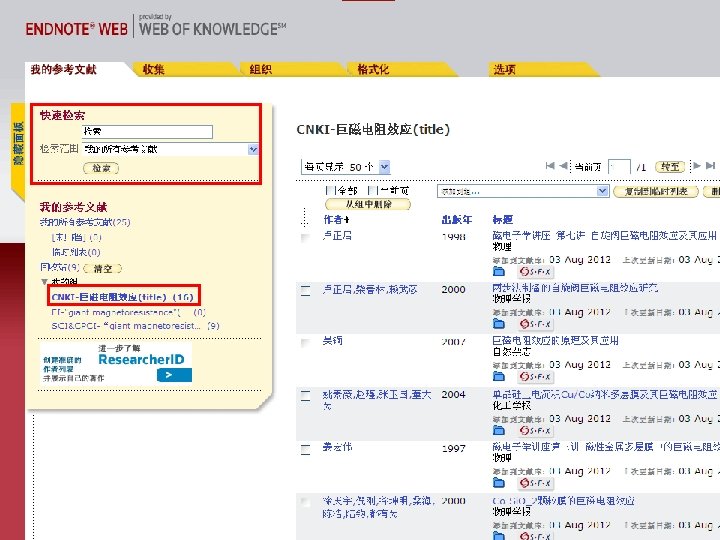Go to last page icon
Screen dimensions: 720x540
click(710, 166)
